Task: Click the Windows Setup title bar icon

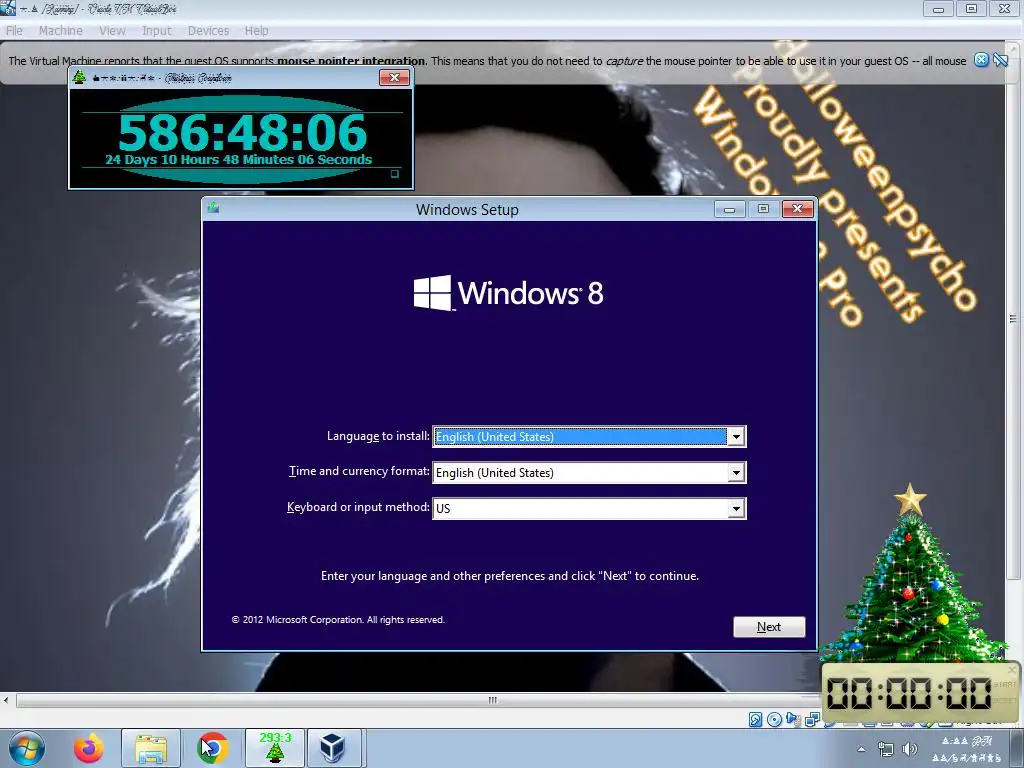Action: click(x=213, y=208)
